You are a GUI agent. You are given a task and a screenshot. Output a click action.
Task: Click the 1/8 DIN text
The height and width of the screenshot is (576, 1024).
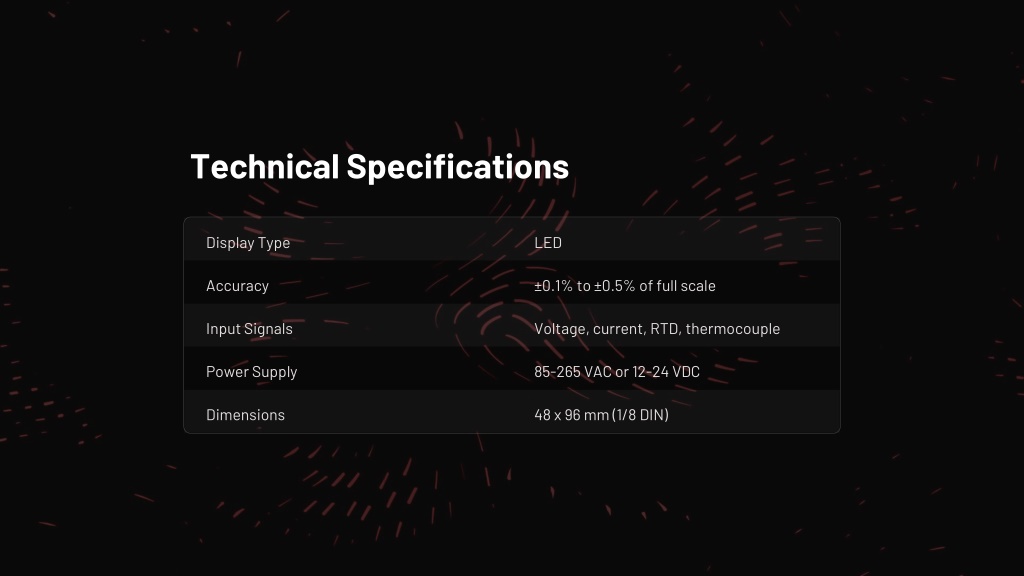pos(640,415)
